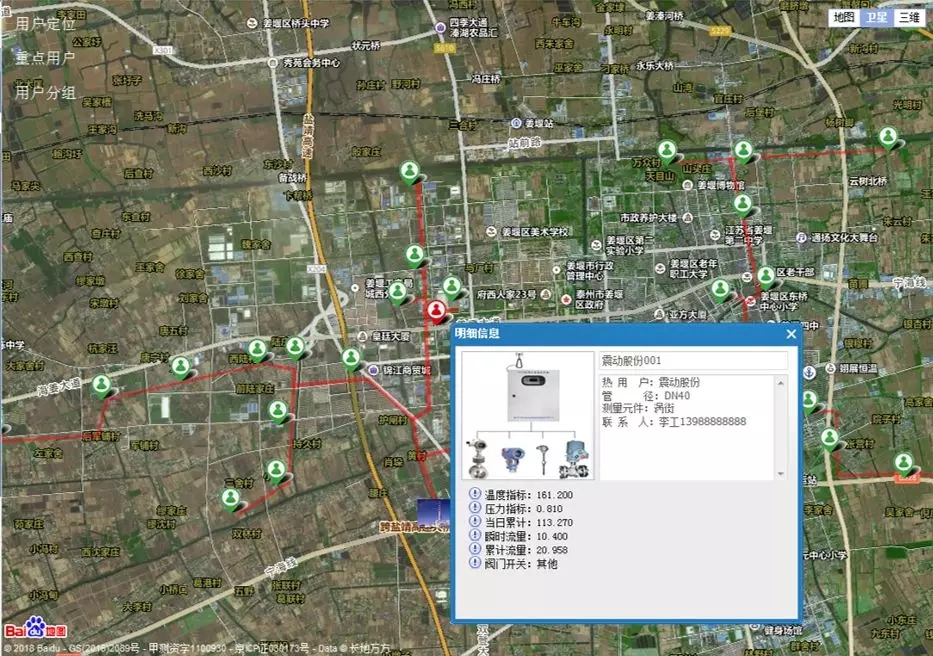Click info icon beside 阀门开关

(475, 564)
